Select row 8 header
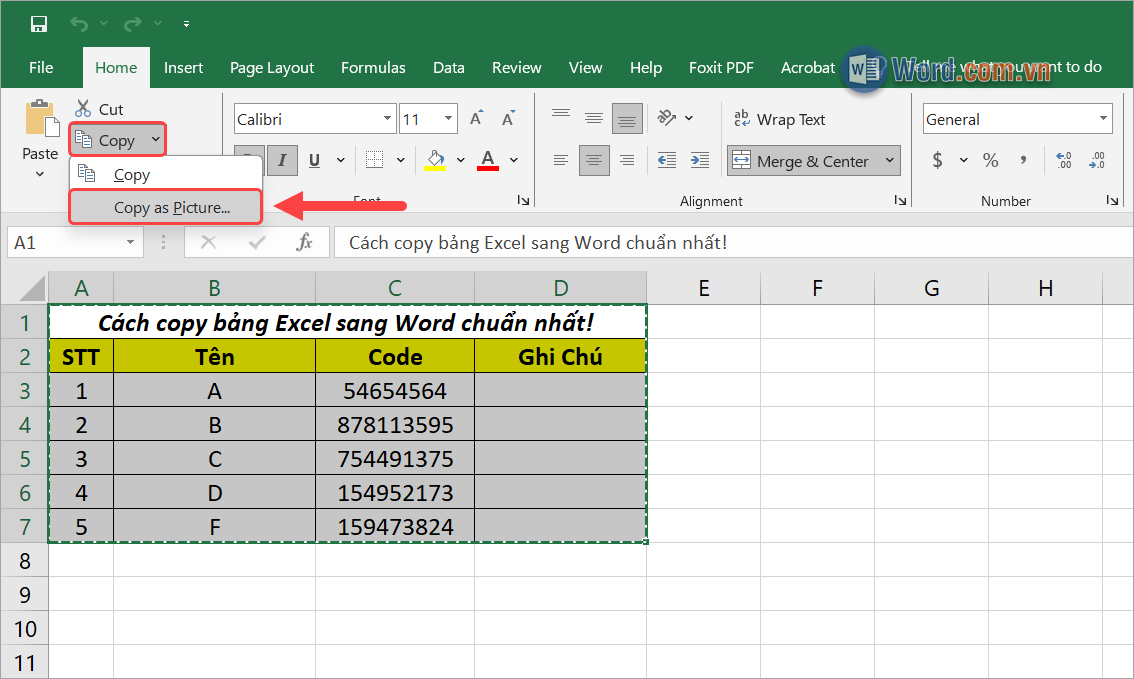The width and height of the screenshot is (1134, 679). pyautogui.click(x=25, y=560)
